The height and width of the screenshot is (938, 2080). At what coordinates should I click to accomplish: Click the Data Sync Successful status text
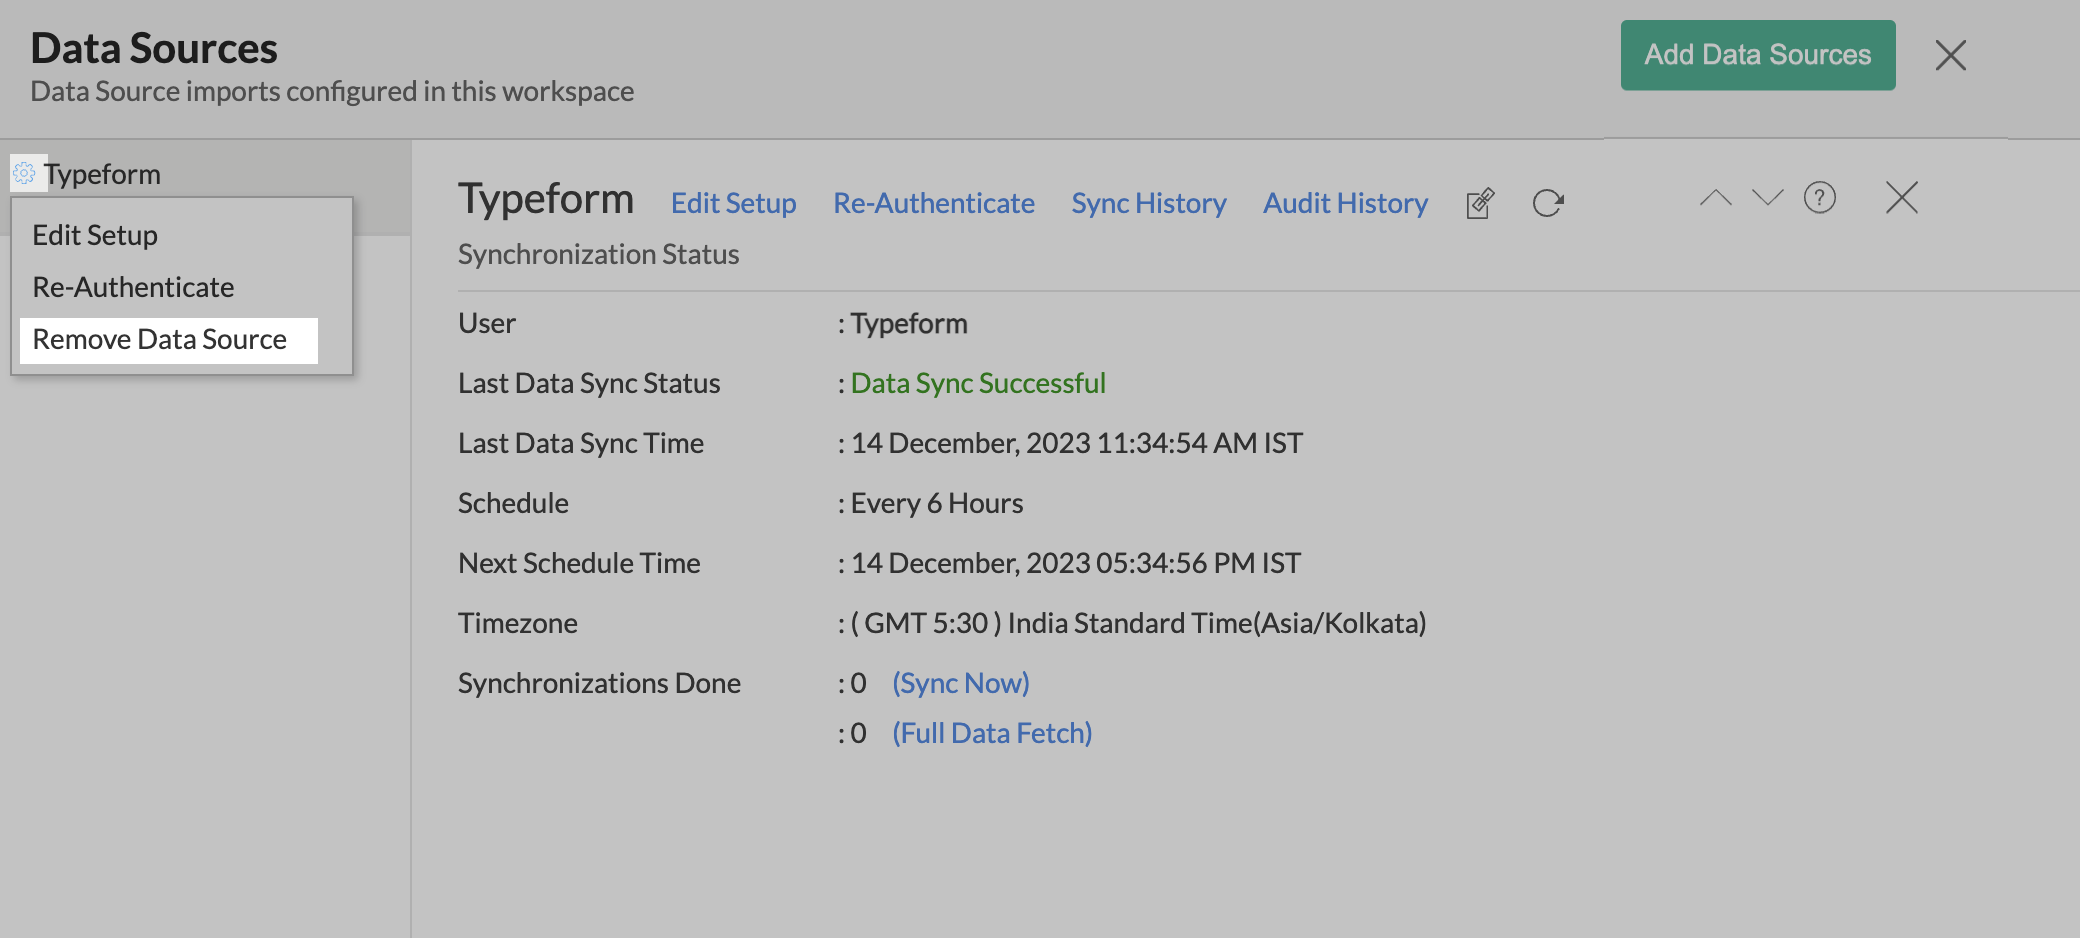(x=977, y=383)
